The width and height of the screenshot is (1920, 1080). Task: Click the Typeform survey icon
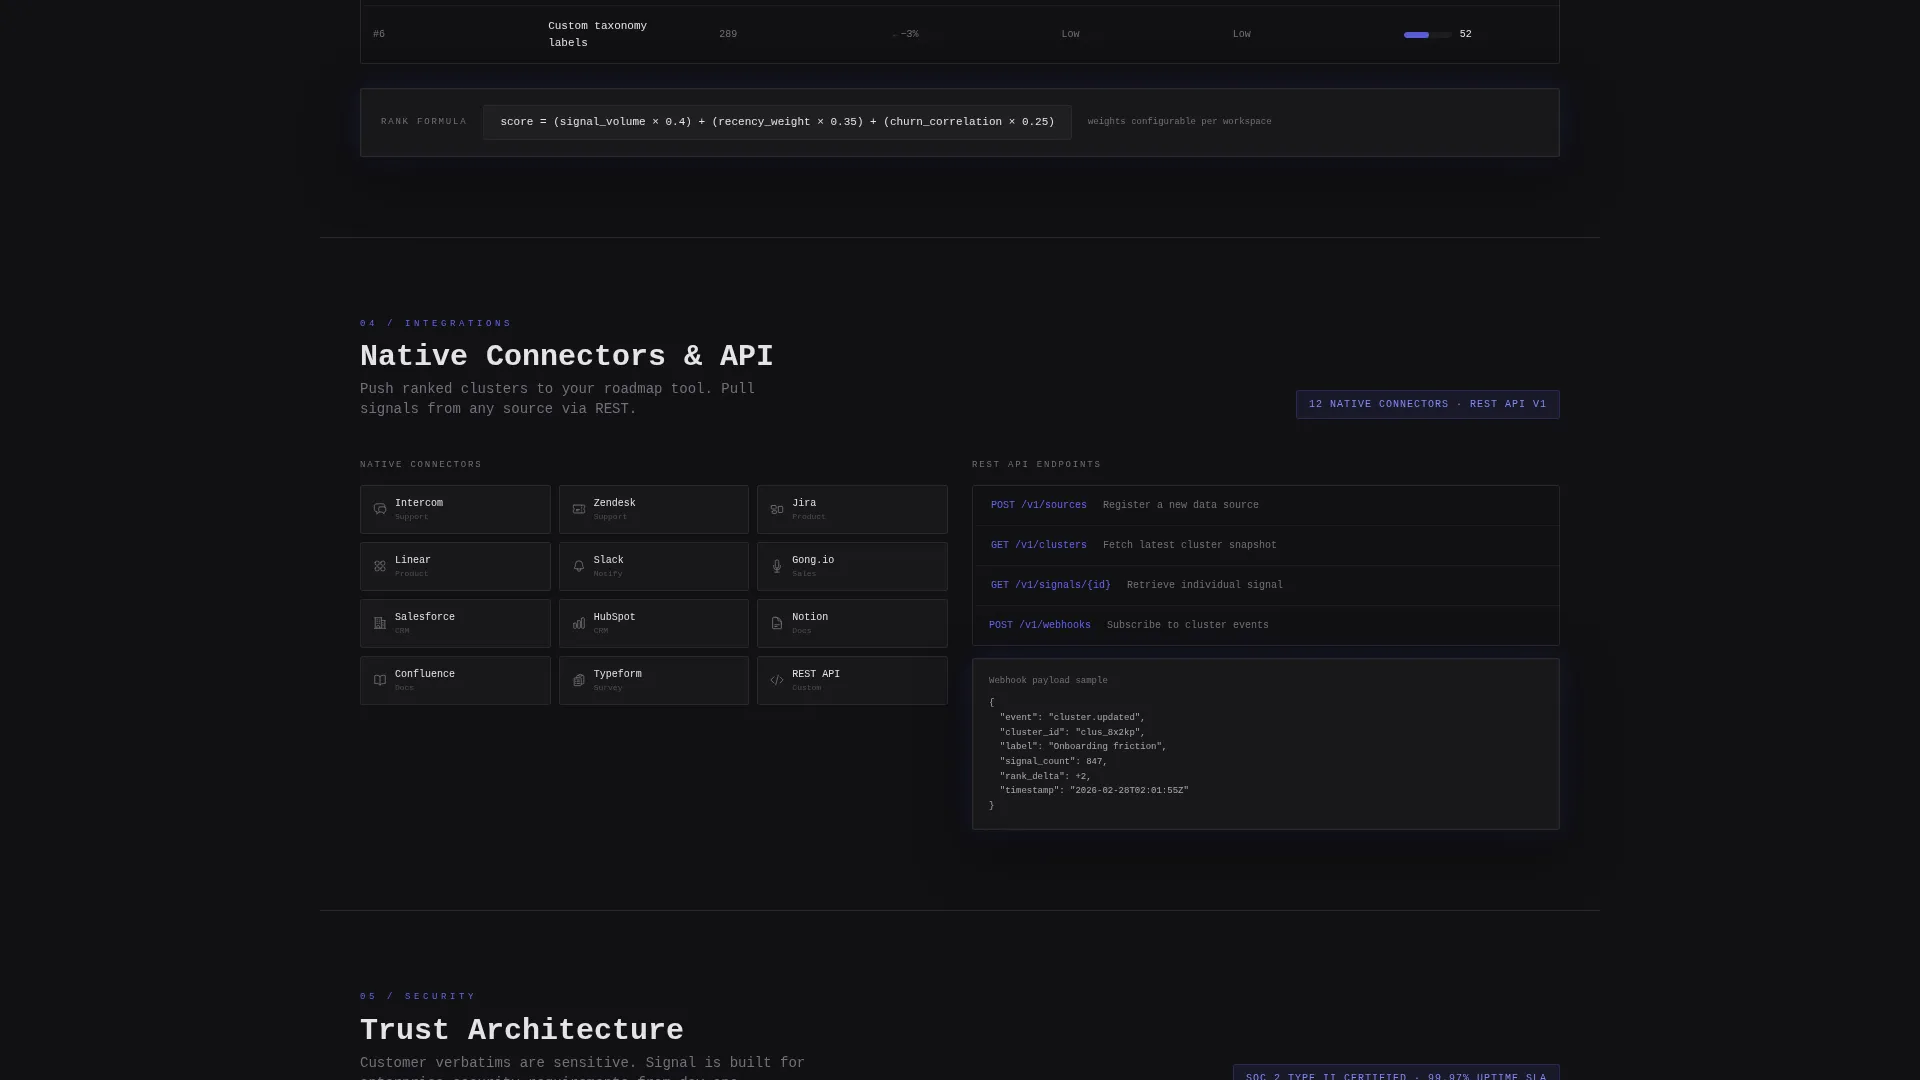click(x=579, y=680)
